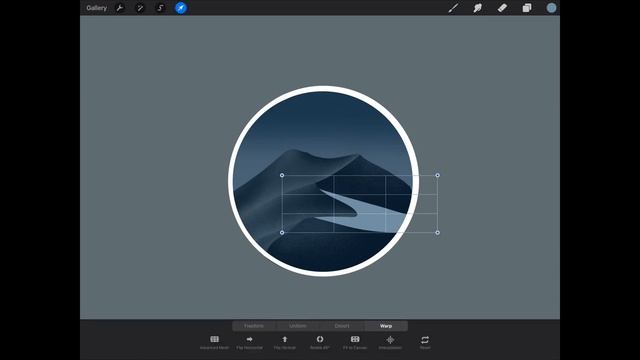Click top-left warp mesh handle
The height and width of the screenshot is (360, 640).
tap(282, 175)
